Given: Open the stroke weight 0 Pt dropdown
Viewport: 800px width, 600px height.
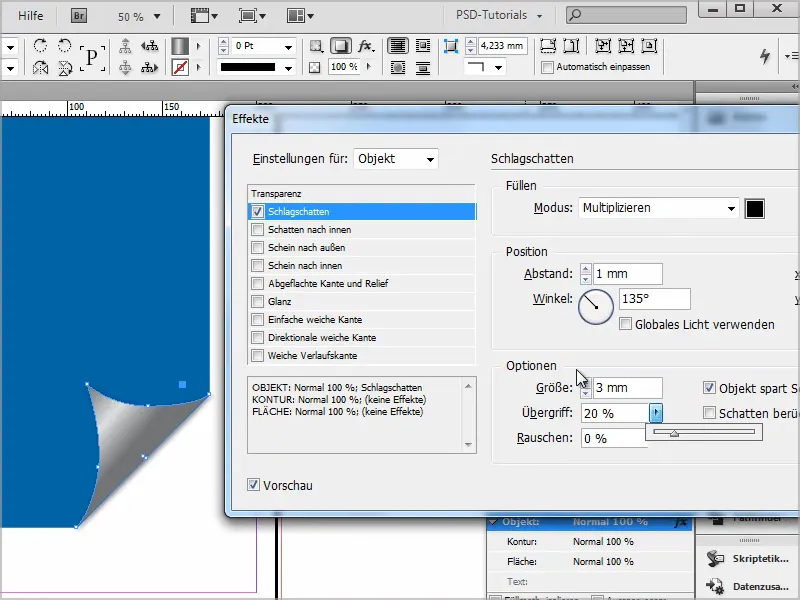Looking at the screenshot, I should pyautogui.click(x=288, y=47).
